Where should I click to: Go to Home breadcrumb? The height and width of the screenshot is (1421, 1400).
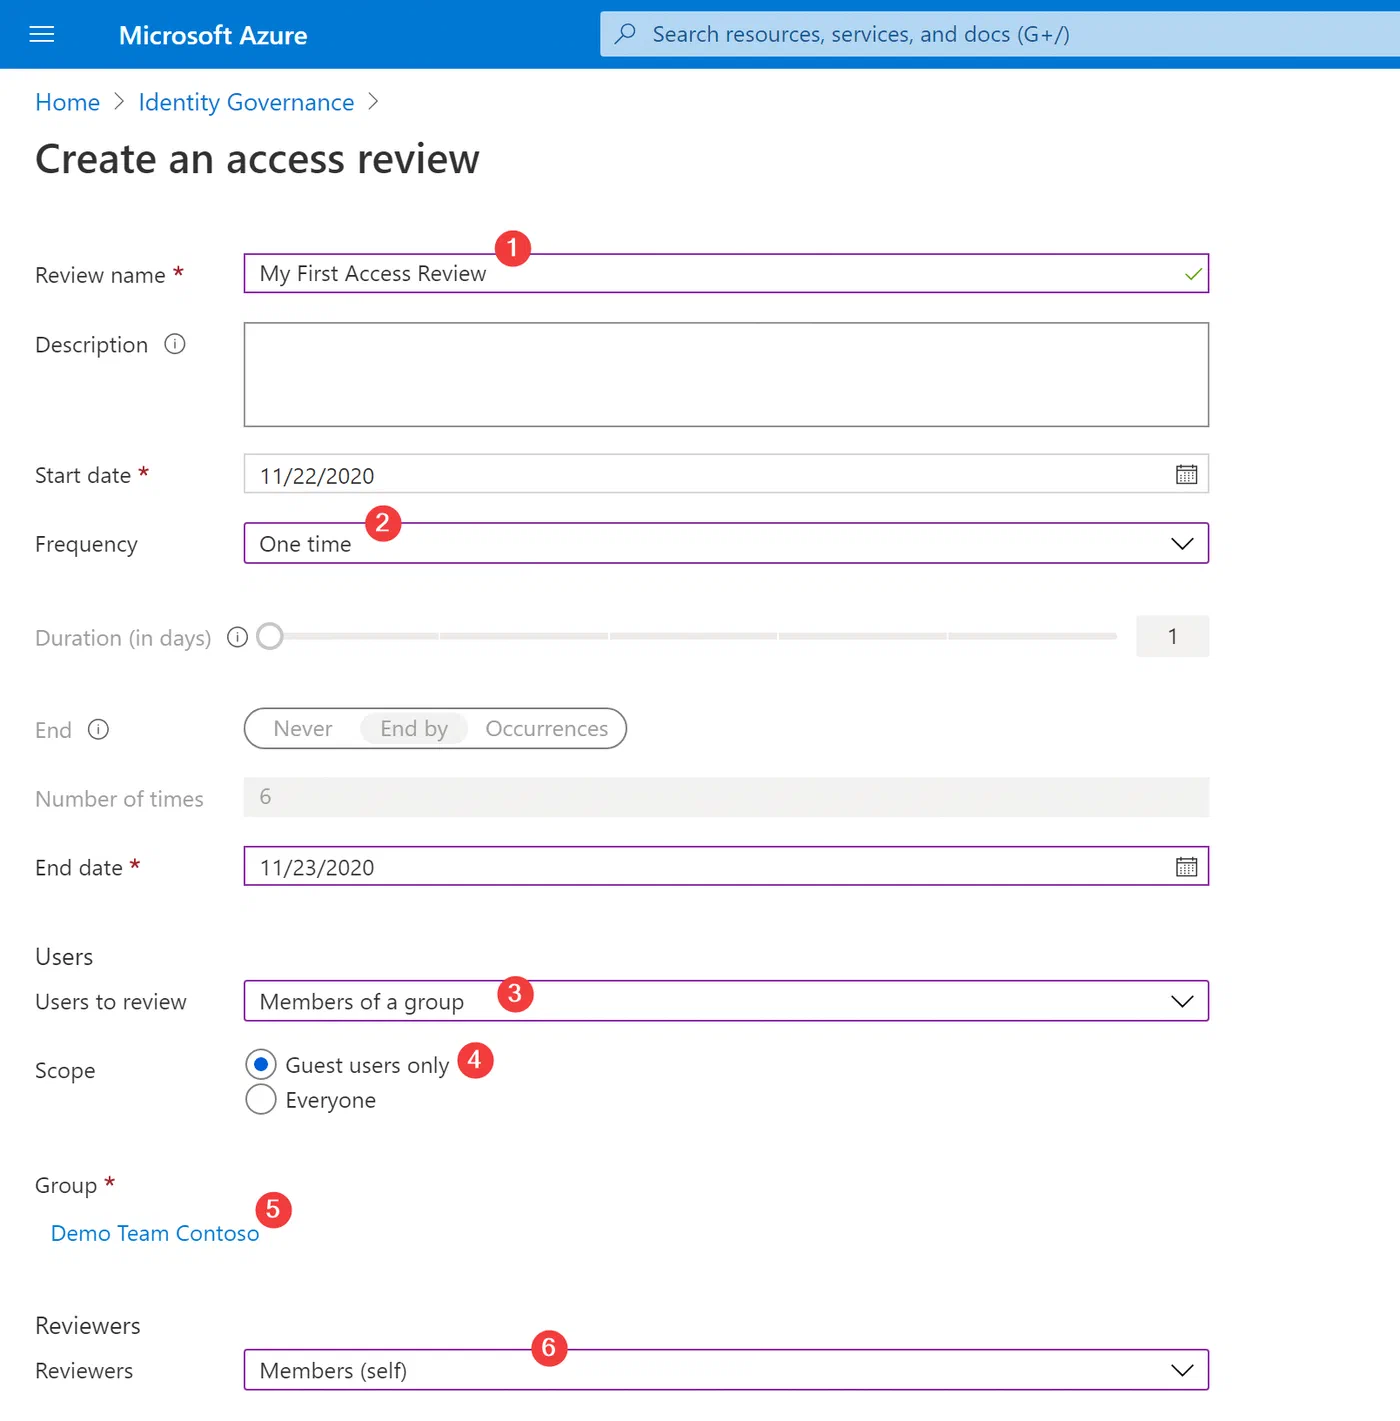click(x=67, y=102)
